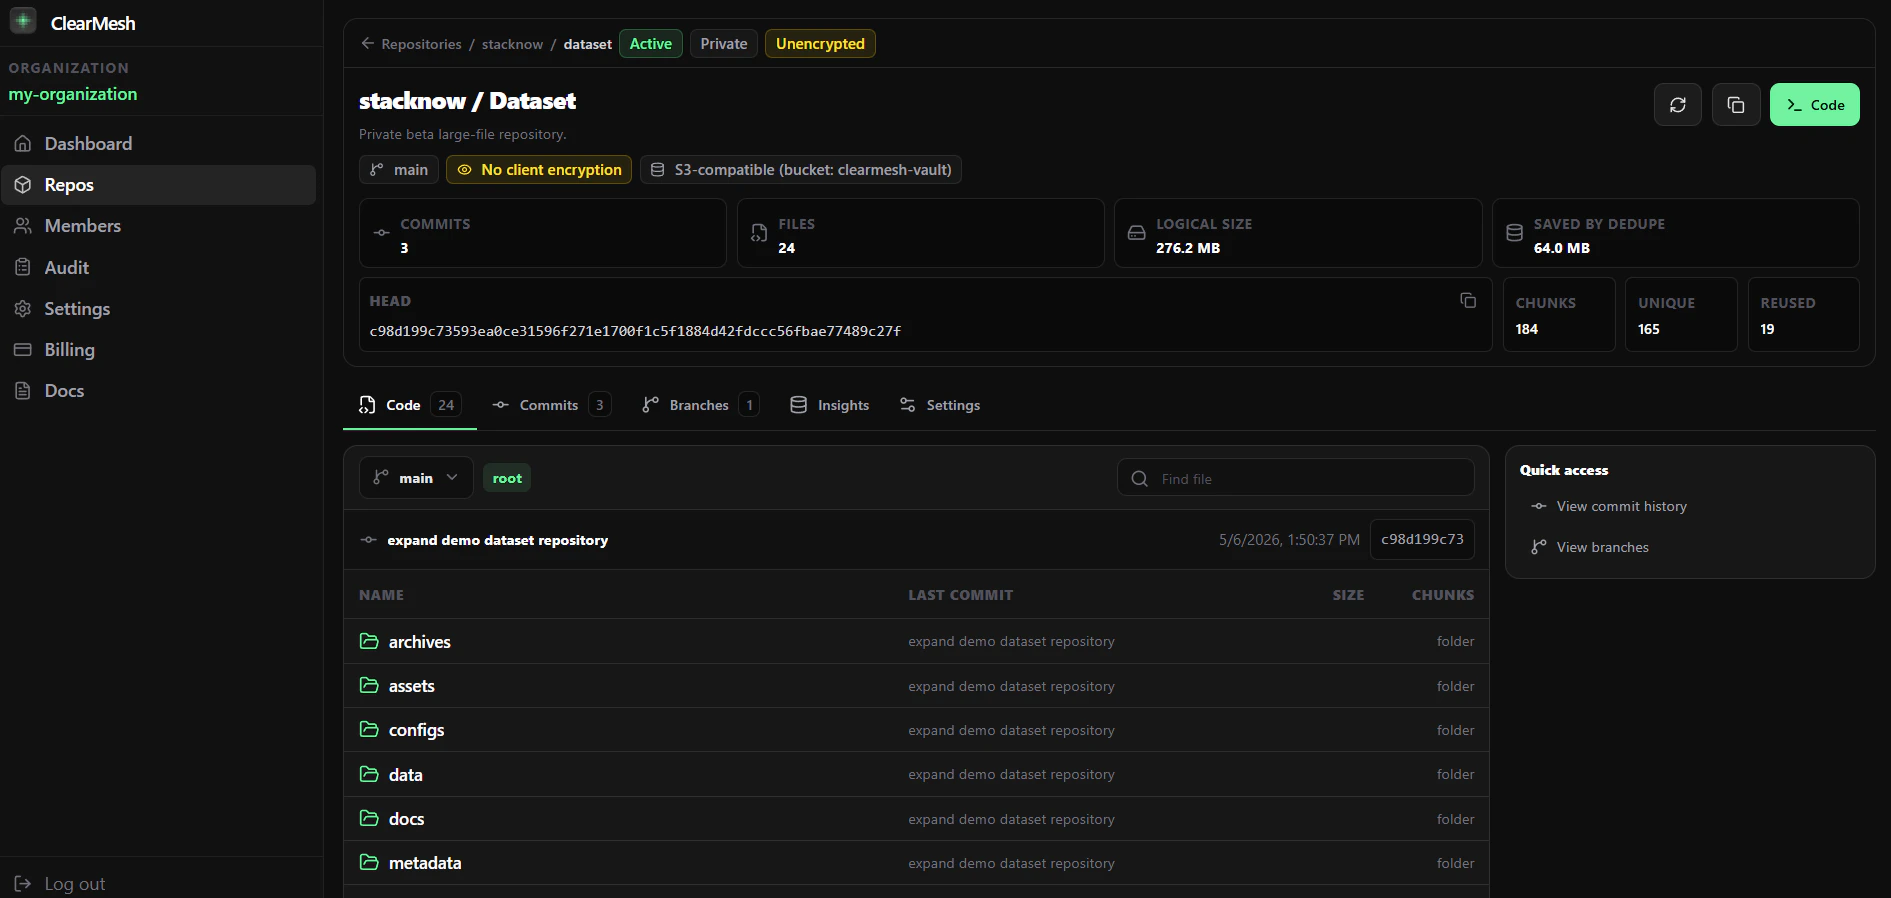
Task: Focus the Find file search field
Action: coord(1296,478)
